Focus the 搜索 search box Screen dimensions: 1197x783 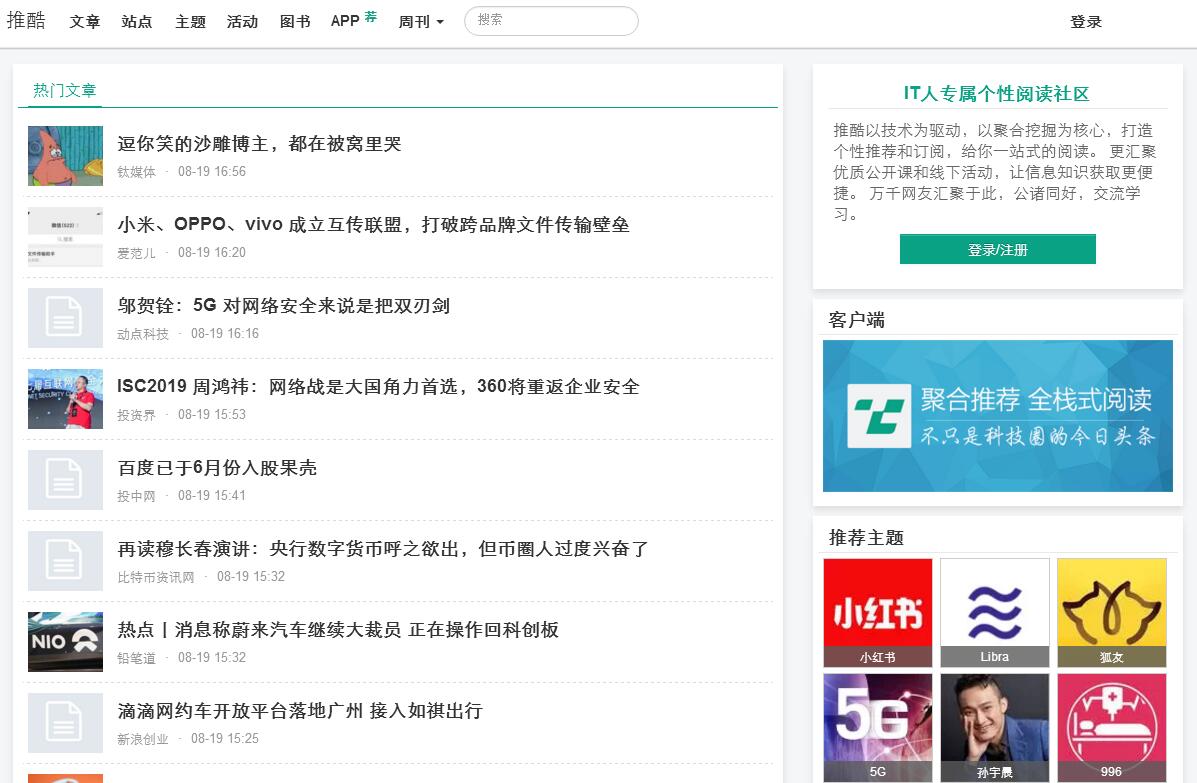pyautogui.click(x=551, y=21)
